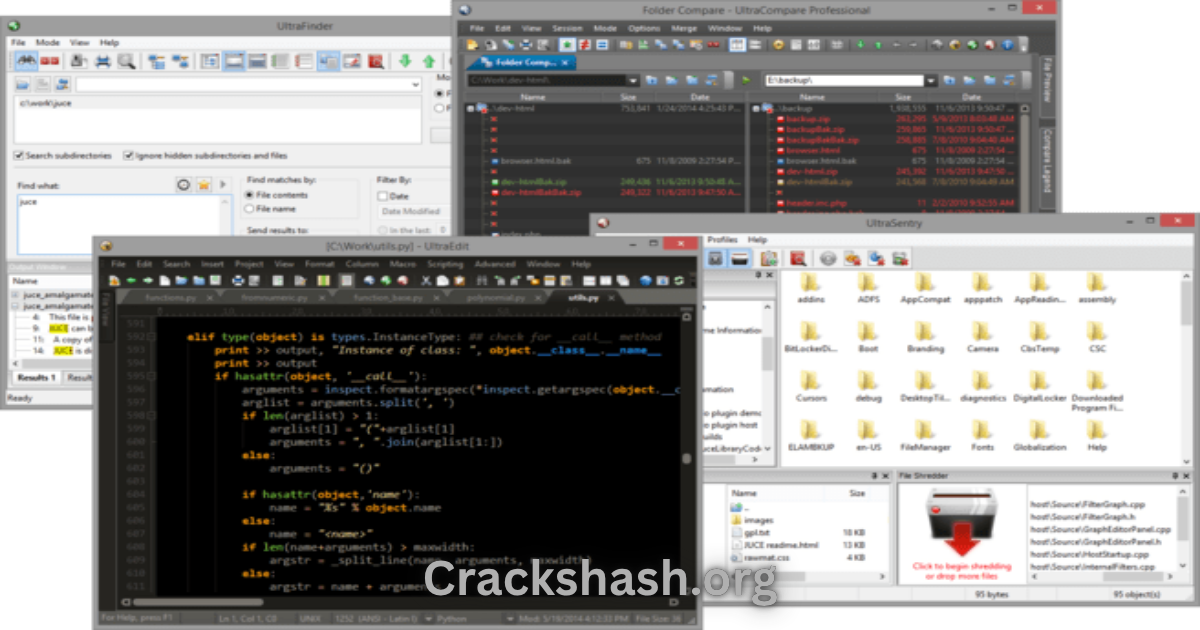Click the Name column header in left UltraCompare pane
The image size is (1200, 630).
(x=533, y=97)
